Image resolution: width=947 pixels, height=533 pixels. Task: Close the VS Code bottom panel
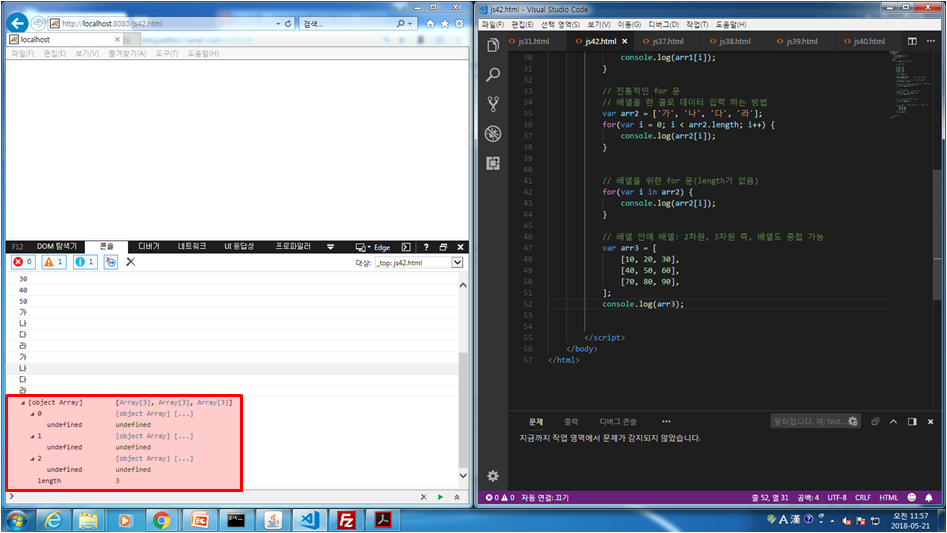click(931, 421)
